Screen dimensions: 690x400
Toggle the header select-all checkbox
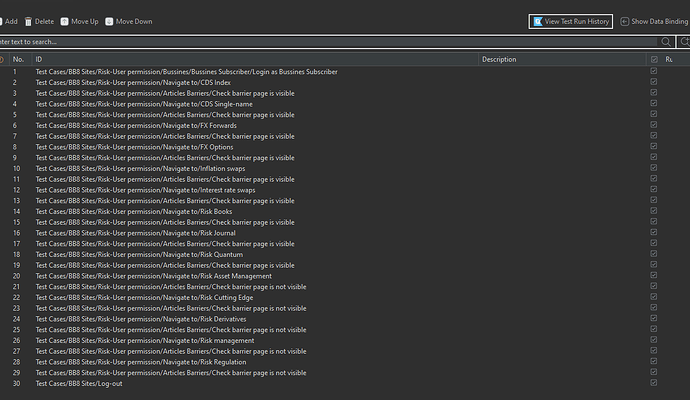coord(654,59)
